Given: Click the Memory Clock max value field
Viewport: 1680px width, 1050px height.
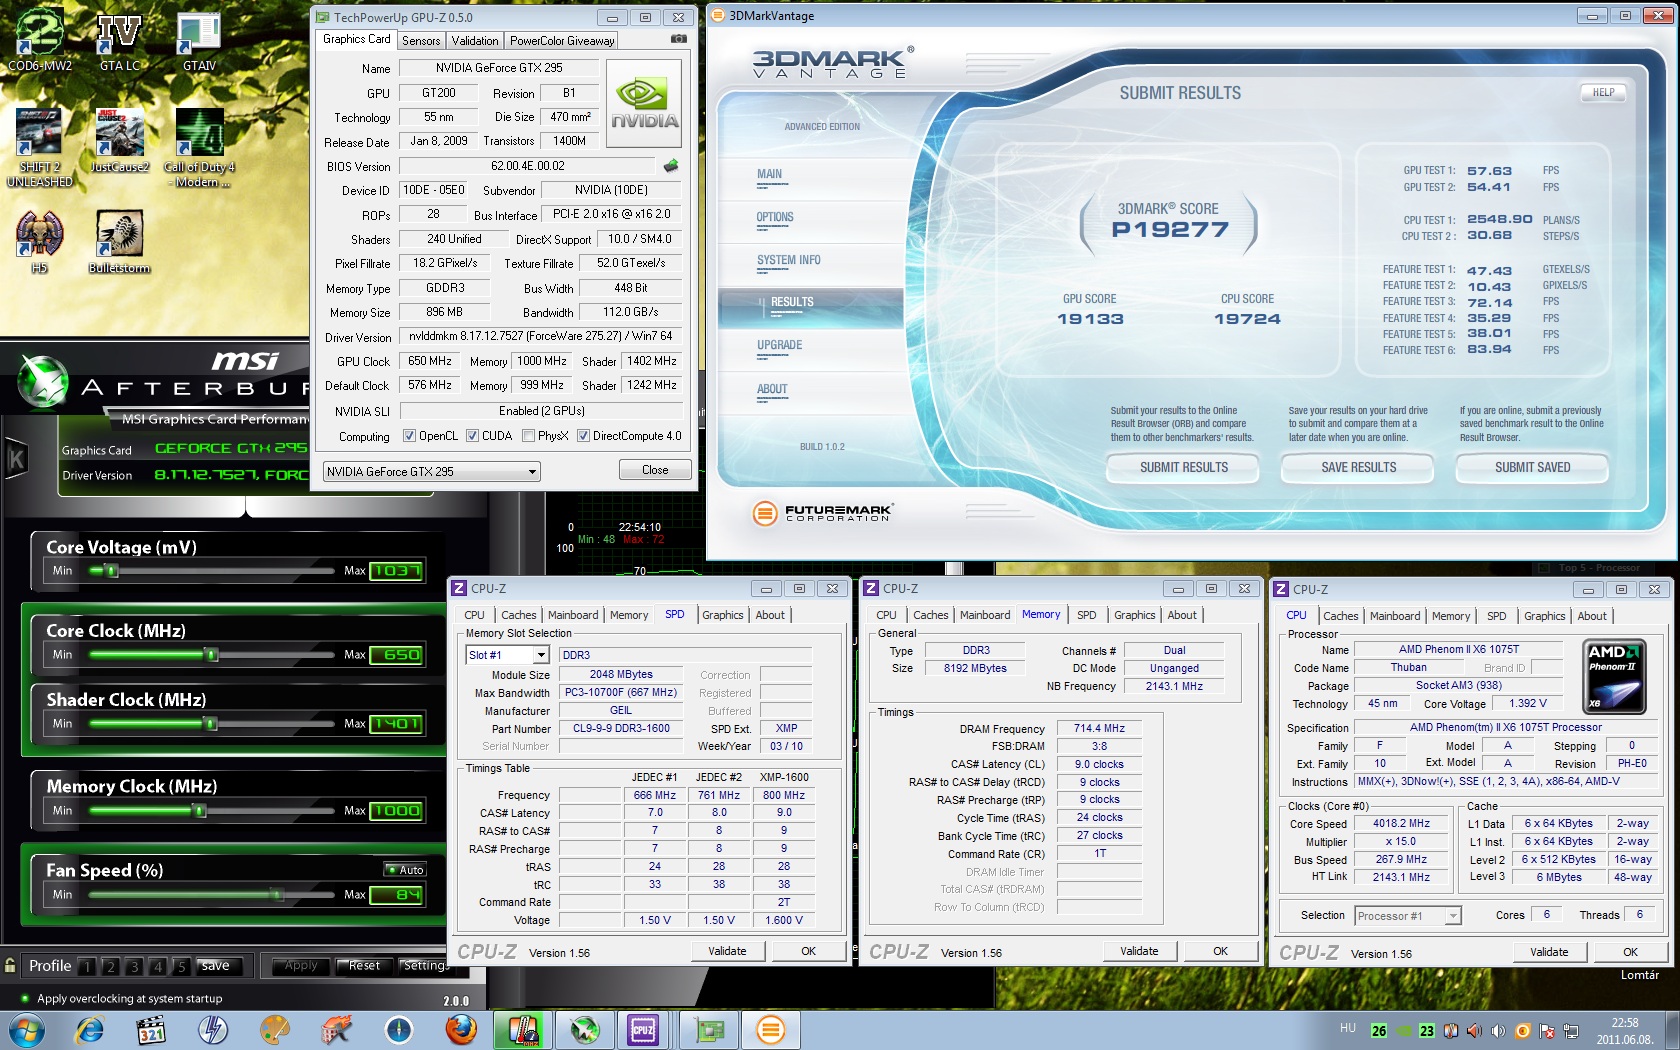Looking at the screenshot, I should pos(397,810).
